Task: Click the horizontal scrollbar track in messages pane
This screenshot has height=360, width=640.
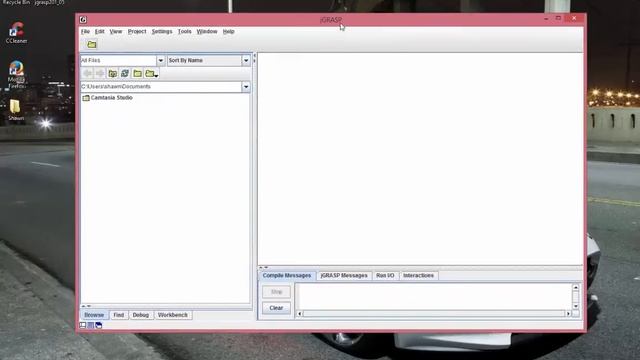Action: tap(434, 313)
